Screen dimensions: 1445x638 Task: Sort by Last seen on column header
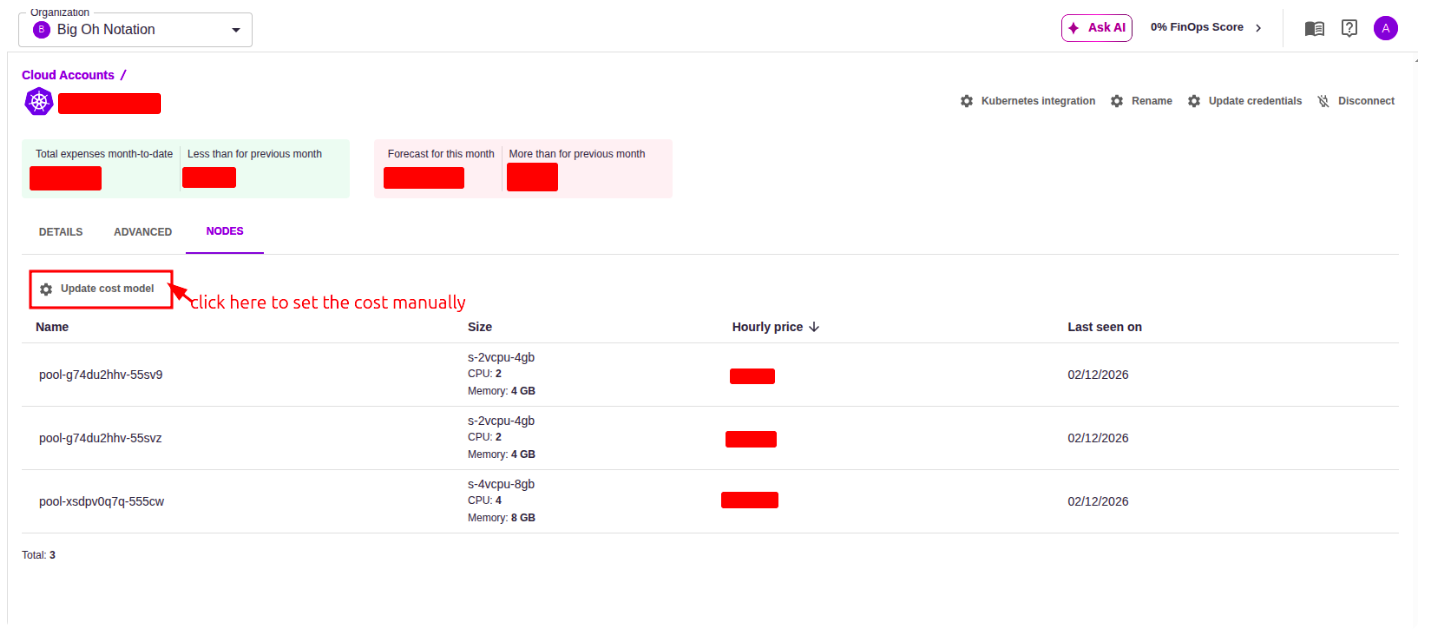coord(1105,327)
